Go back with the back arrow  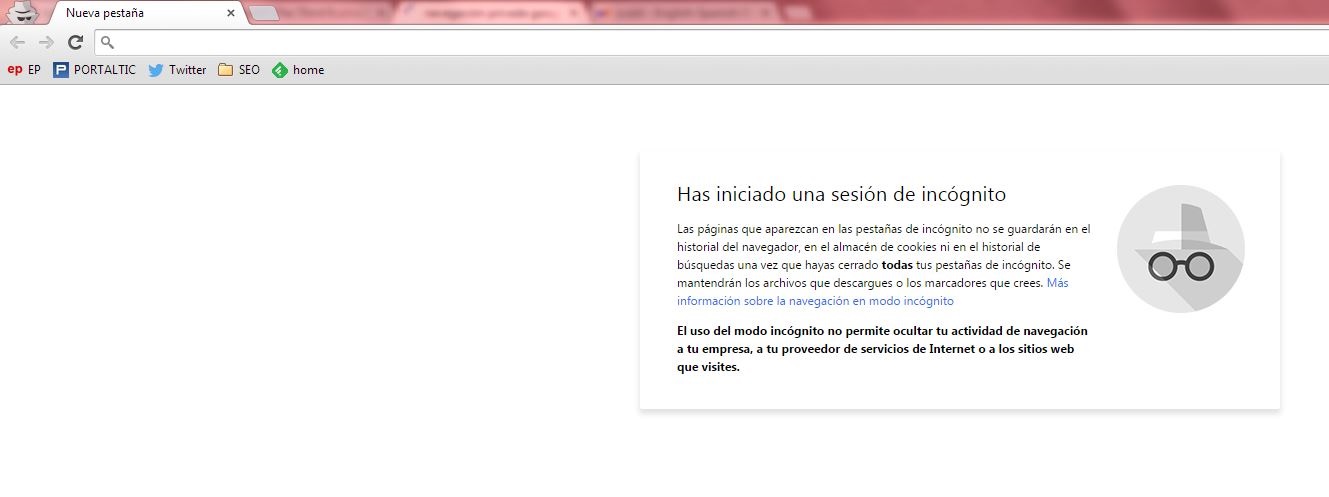point(17,42)
